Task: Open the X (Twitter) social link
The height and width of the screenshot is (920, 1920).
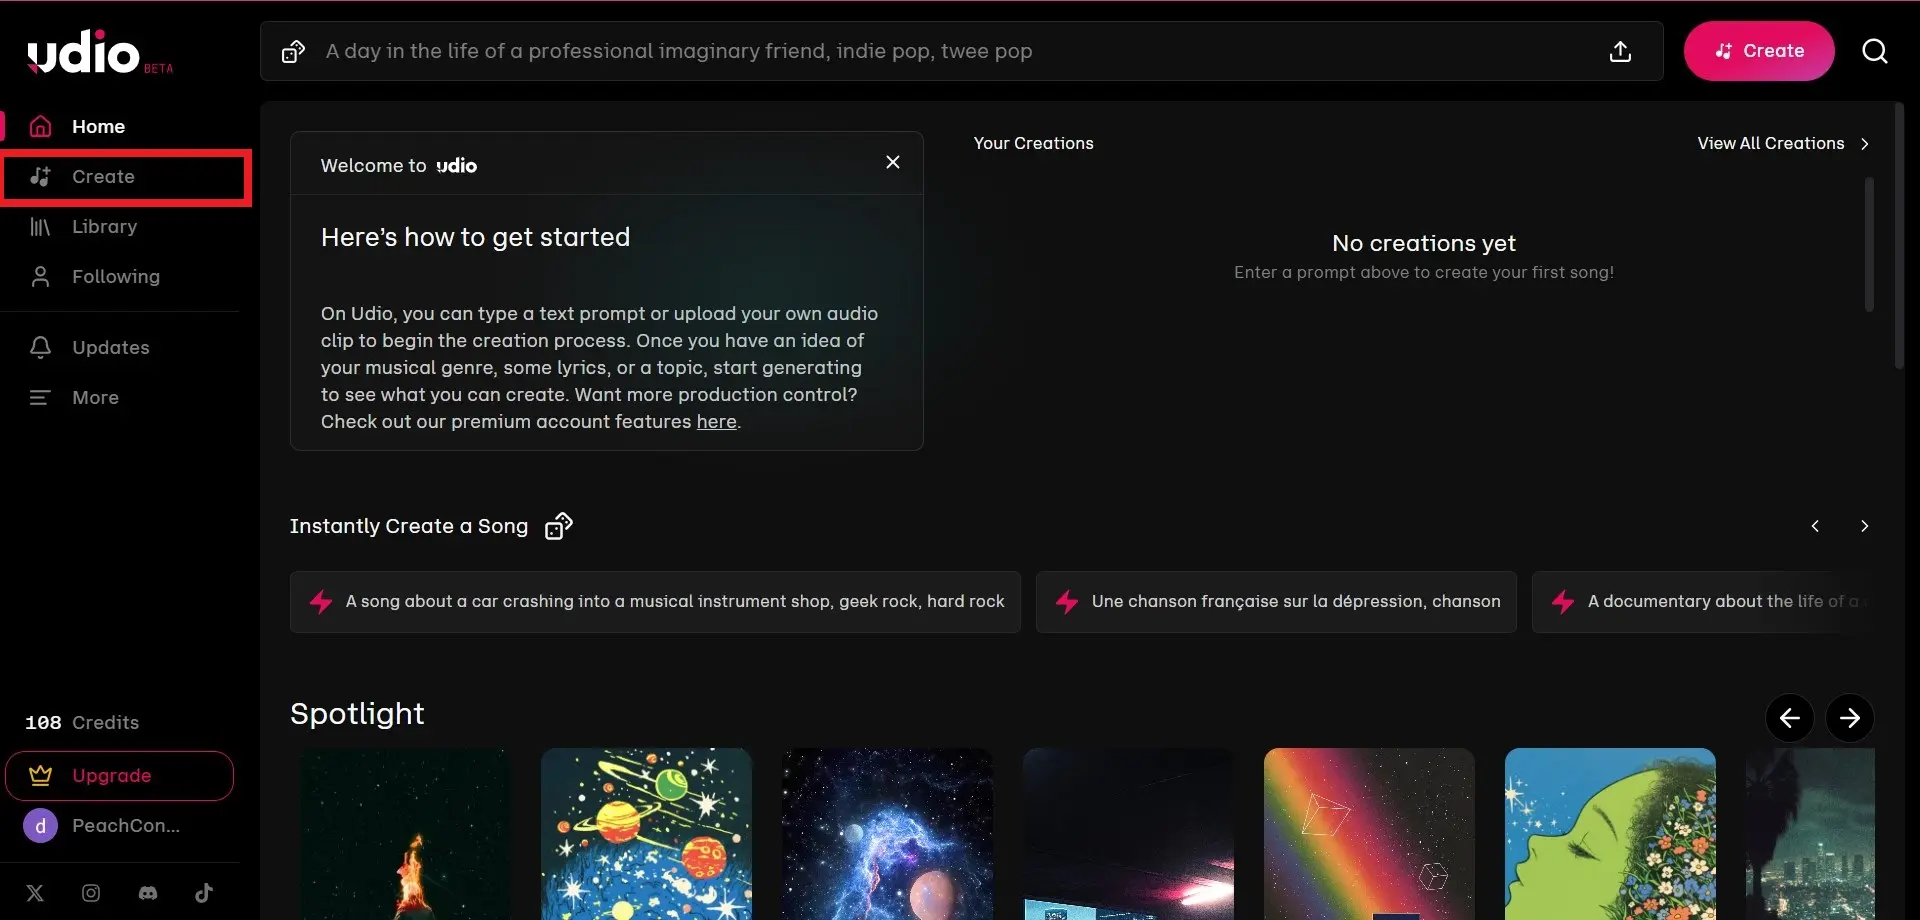Action: (35, 893)
